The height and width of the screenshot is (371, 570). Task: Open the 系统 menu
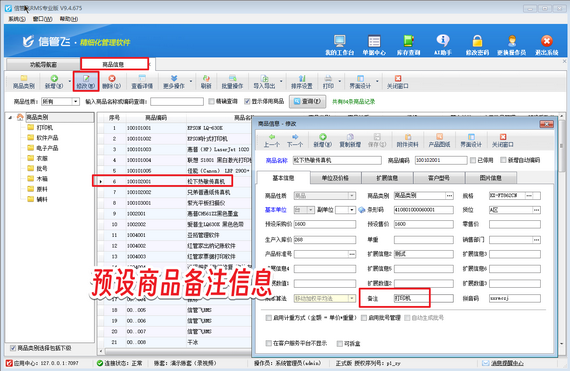click(x=17, y=19)
